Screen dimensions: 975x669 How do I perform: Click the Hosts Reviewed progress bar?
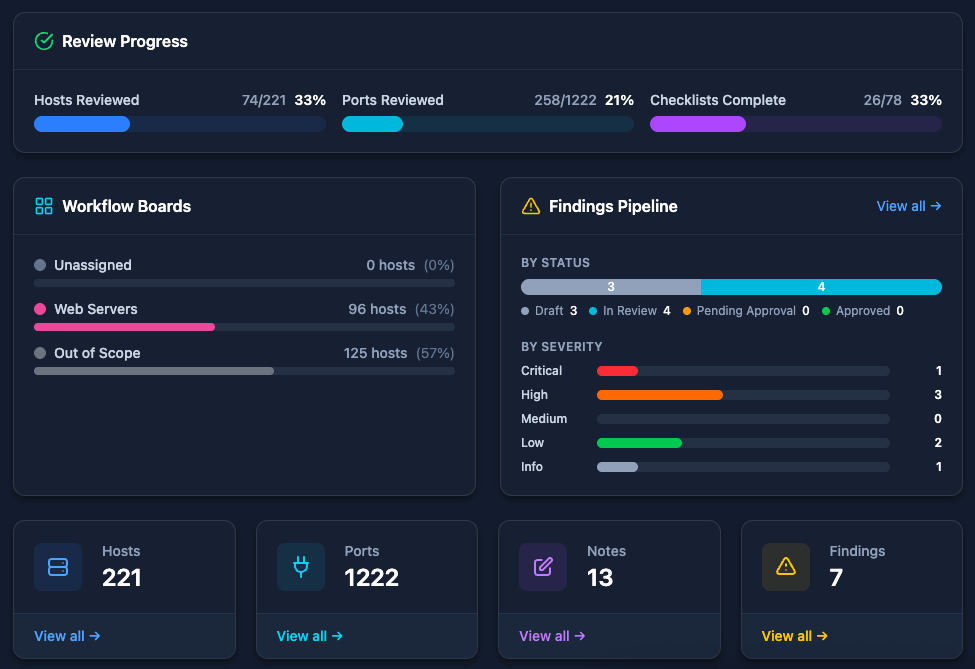coord(180,123)
